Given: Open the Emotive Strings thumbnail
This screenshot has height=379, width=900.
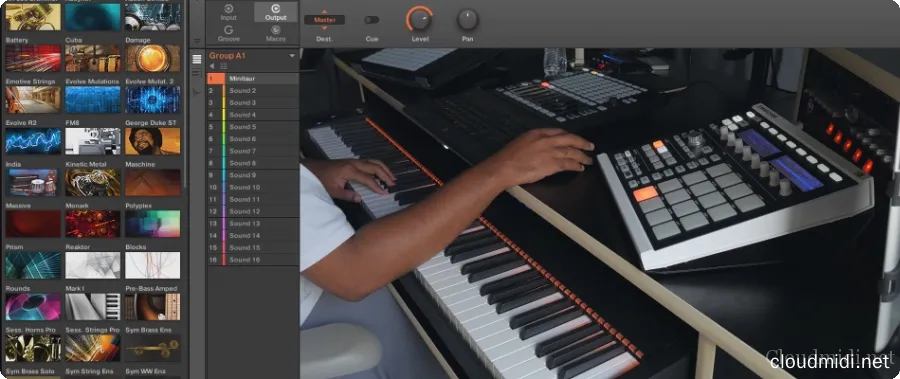Looking at the screenshot, I should click(x=33, y=100).
